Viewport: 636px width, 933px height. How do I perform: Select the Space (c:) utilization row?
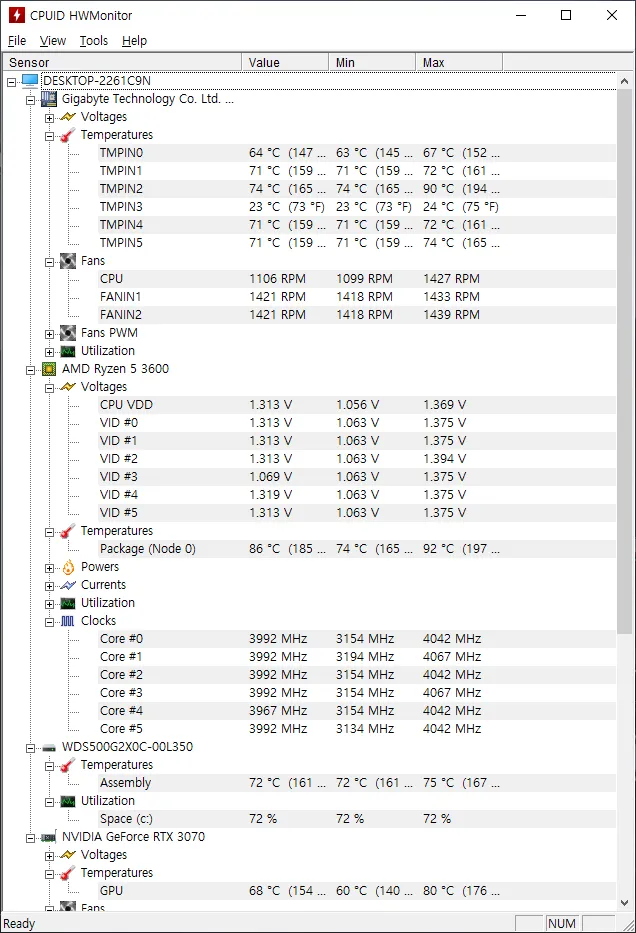click(x=357, y=819)
